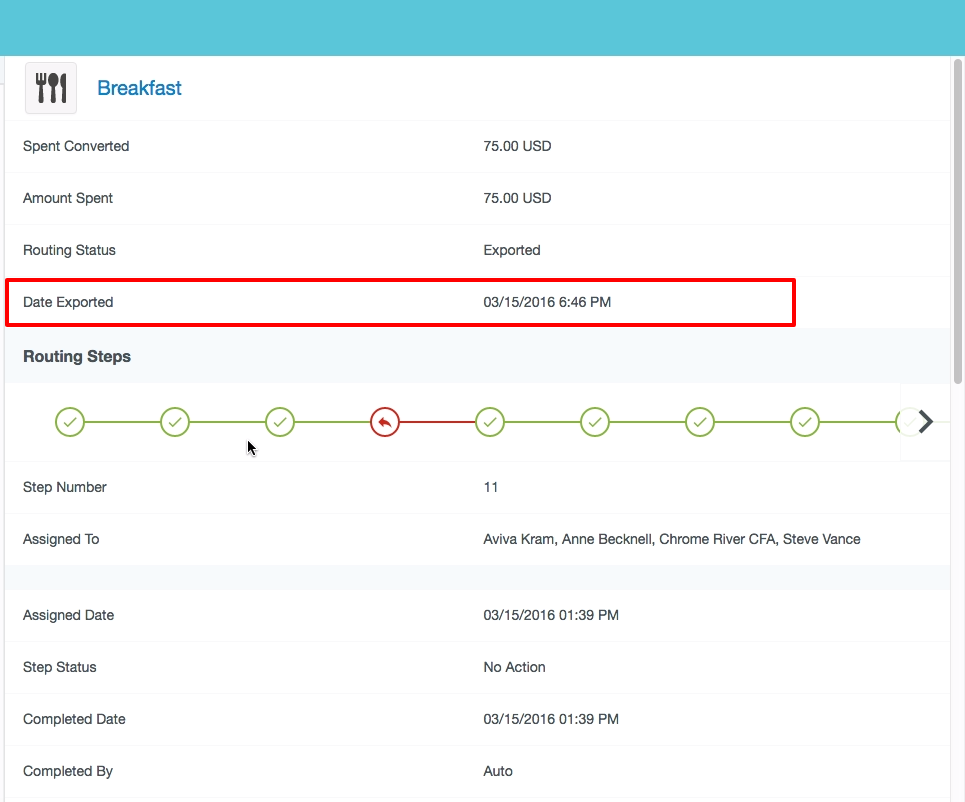
Task: Select the sixth routing step checkmark
Action: [595, 423]
